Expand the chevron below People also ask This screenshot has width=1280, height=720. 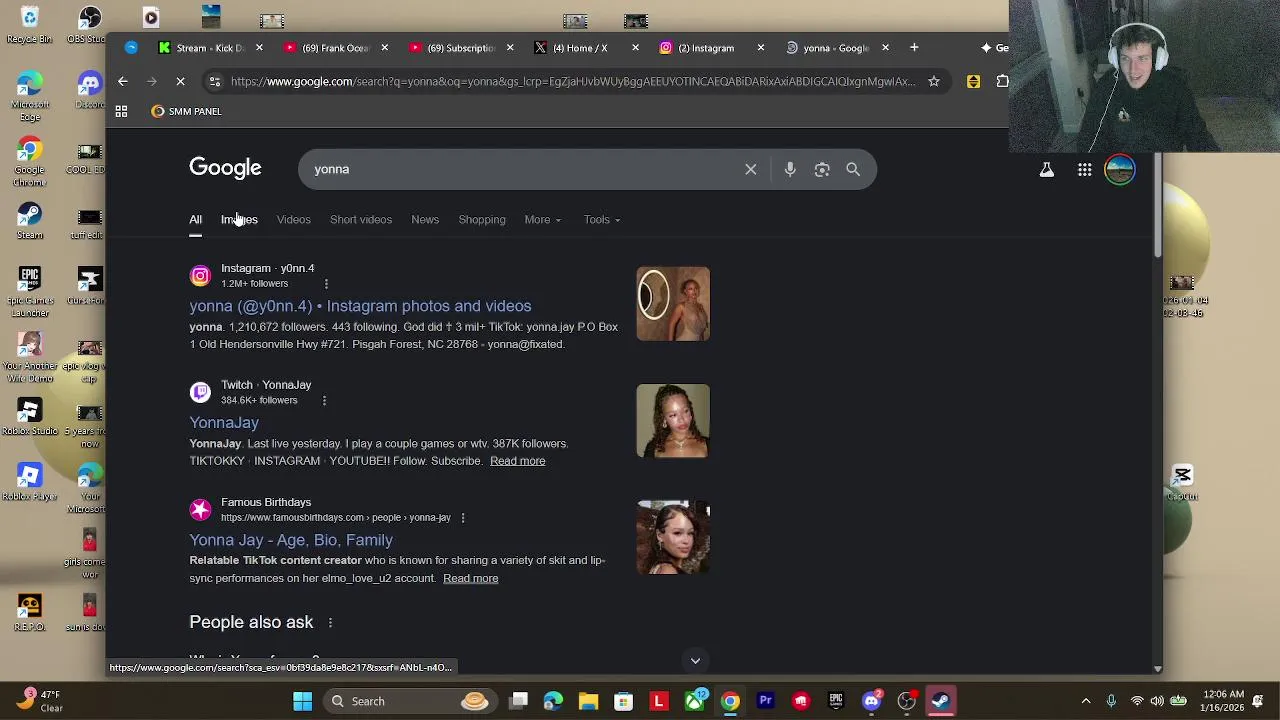point(695,660)
